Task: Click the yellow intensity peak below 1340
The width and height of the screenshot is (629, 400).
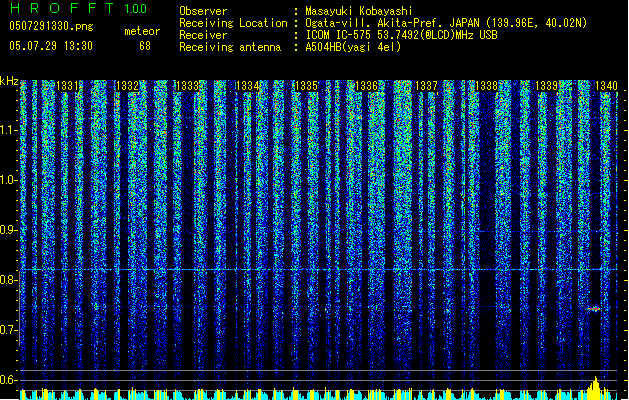Action: point(595,388)
